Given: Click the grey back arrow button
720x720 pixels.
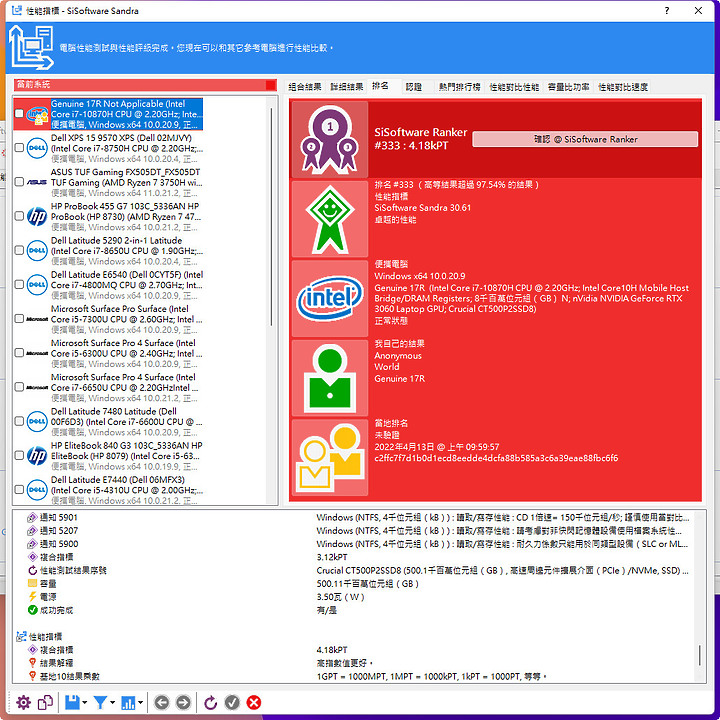Looking at the screenshot, I should click(x=162, y=702).
